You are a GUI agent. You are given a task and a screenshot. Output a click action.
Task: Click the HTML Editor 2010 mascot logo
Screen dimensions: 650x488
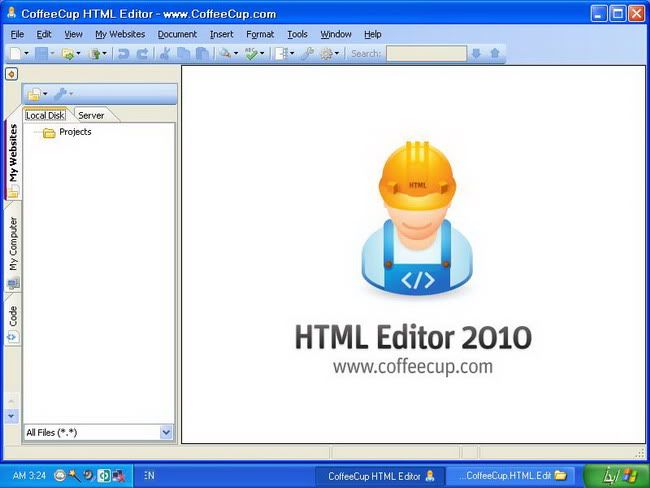click(417, 218)
